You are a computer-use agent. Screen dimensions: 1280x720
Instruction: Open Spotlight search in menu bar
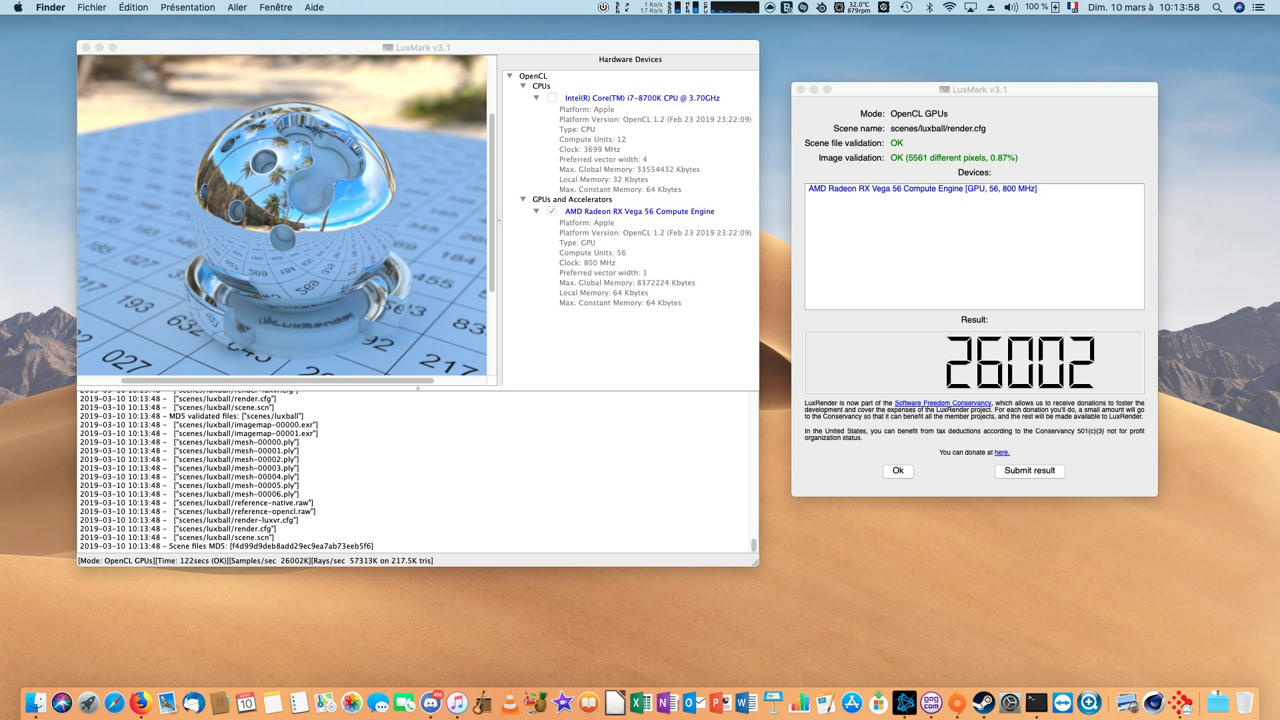point(1217,7)
